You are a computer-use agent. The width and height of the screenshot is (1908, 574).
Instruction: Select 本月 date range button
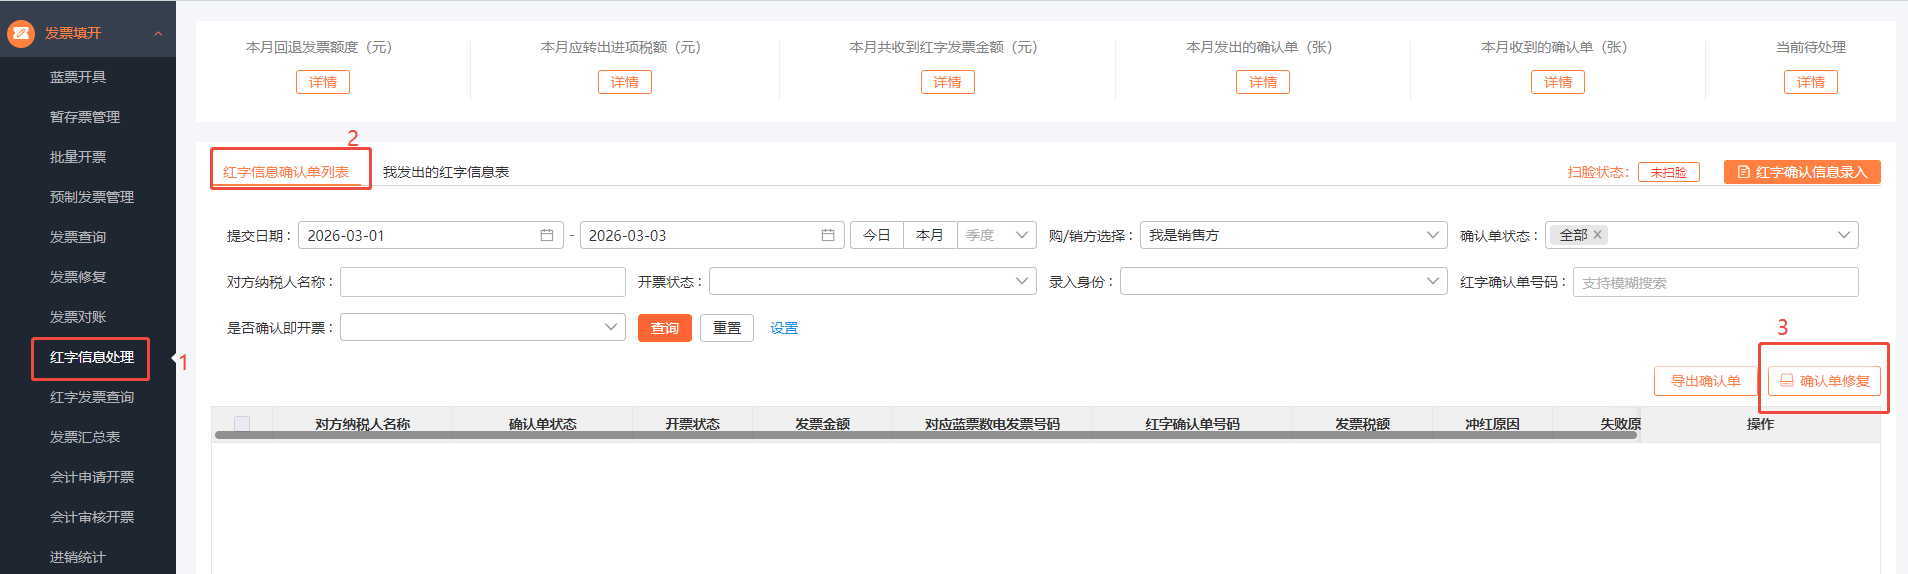[930, 235]
